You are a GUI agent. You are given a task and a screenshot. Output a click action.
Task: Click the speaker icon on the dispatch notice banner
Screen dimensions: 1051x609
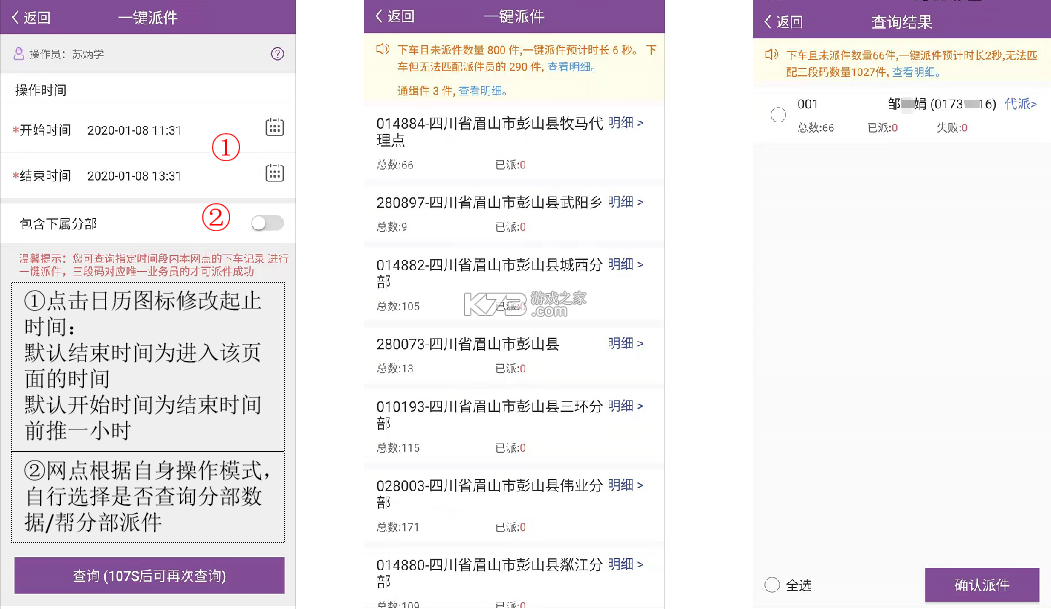(x=383, y=48)
